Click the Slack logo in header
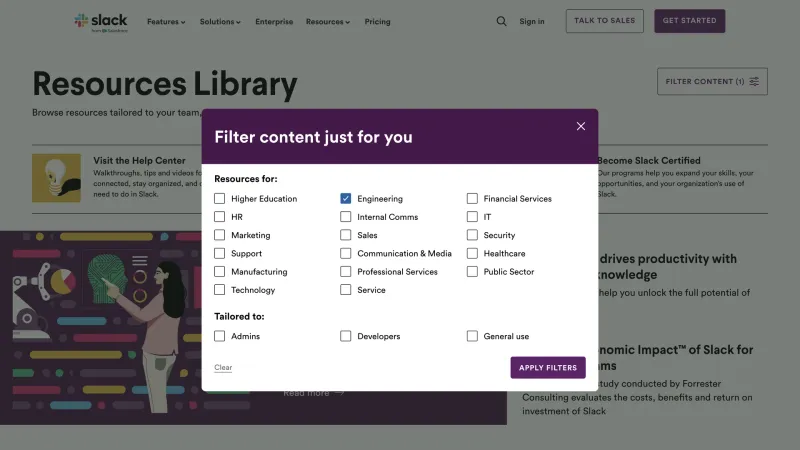The image size is (800, 450). 101,22
